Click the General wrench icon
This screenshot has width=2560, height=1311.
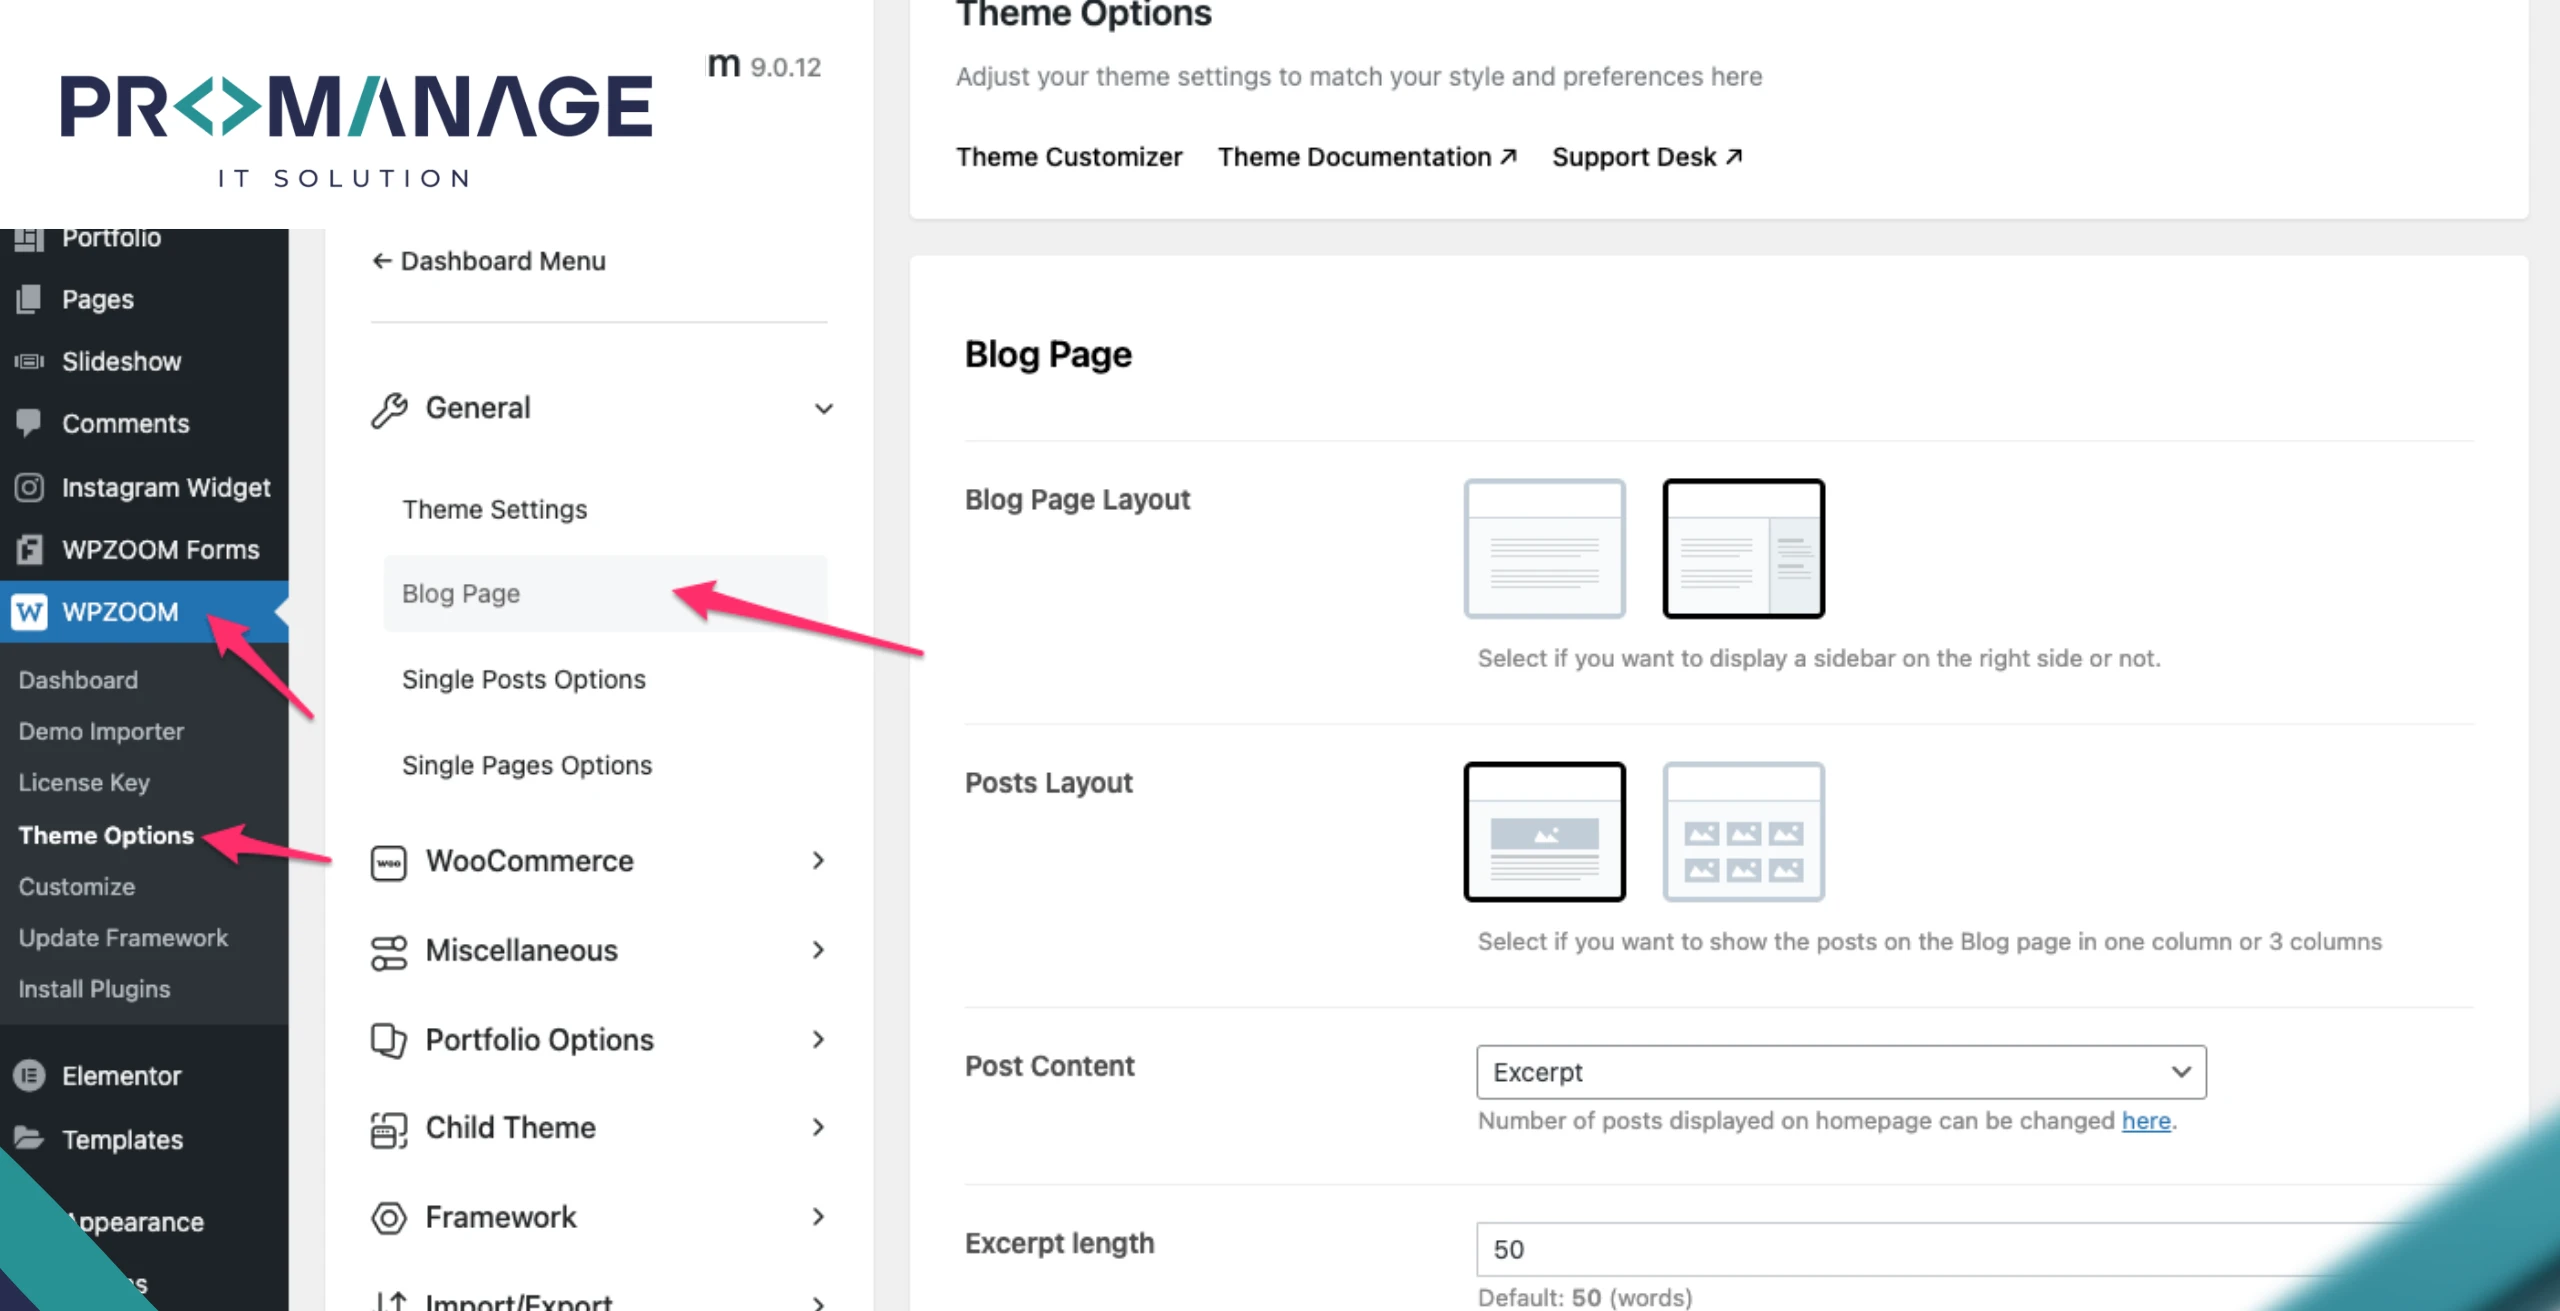[x=389, y=409]
